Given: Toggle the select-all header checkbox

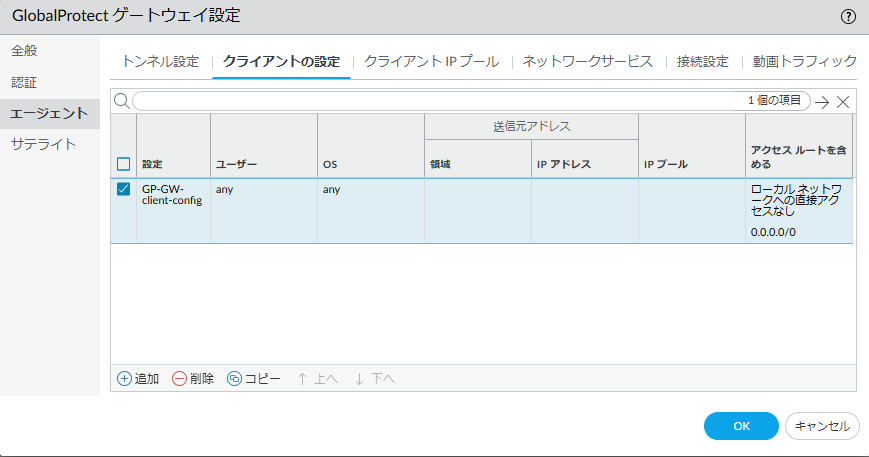Looking at the screenshot, I should (124, 164).
